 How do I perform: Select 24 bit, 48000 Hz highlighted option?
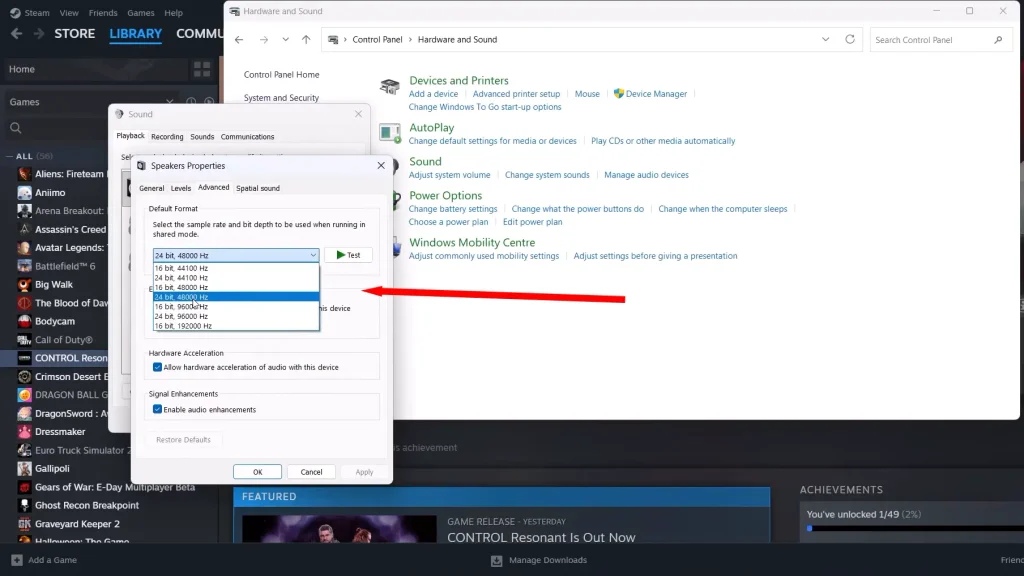(236, 297)
